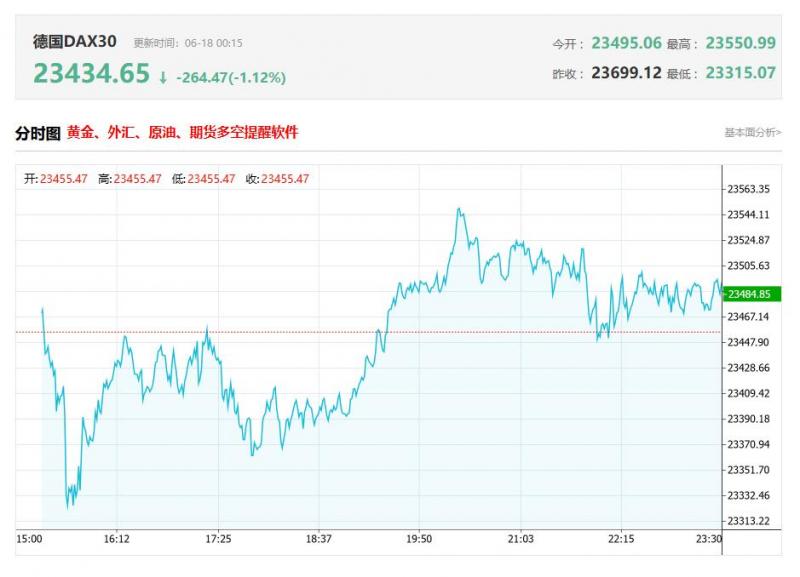The width and height of the screenshot is (800, 577).
Task: Click the 23313.22 y-axis label
Action: click(748, 521)
